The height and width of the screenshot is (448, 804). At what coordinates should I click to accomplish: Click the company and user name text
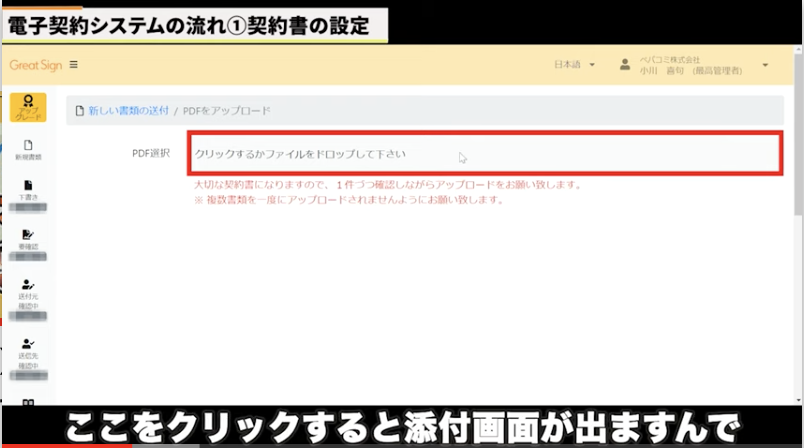click(x=690, y=65)
